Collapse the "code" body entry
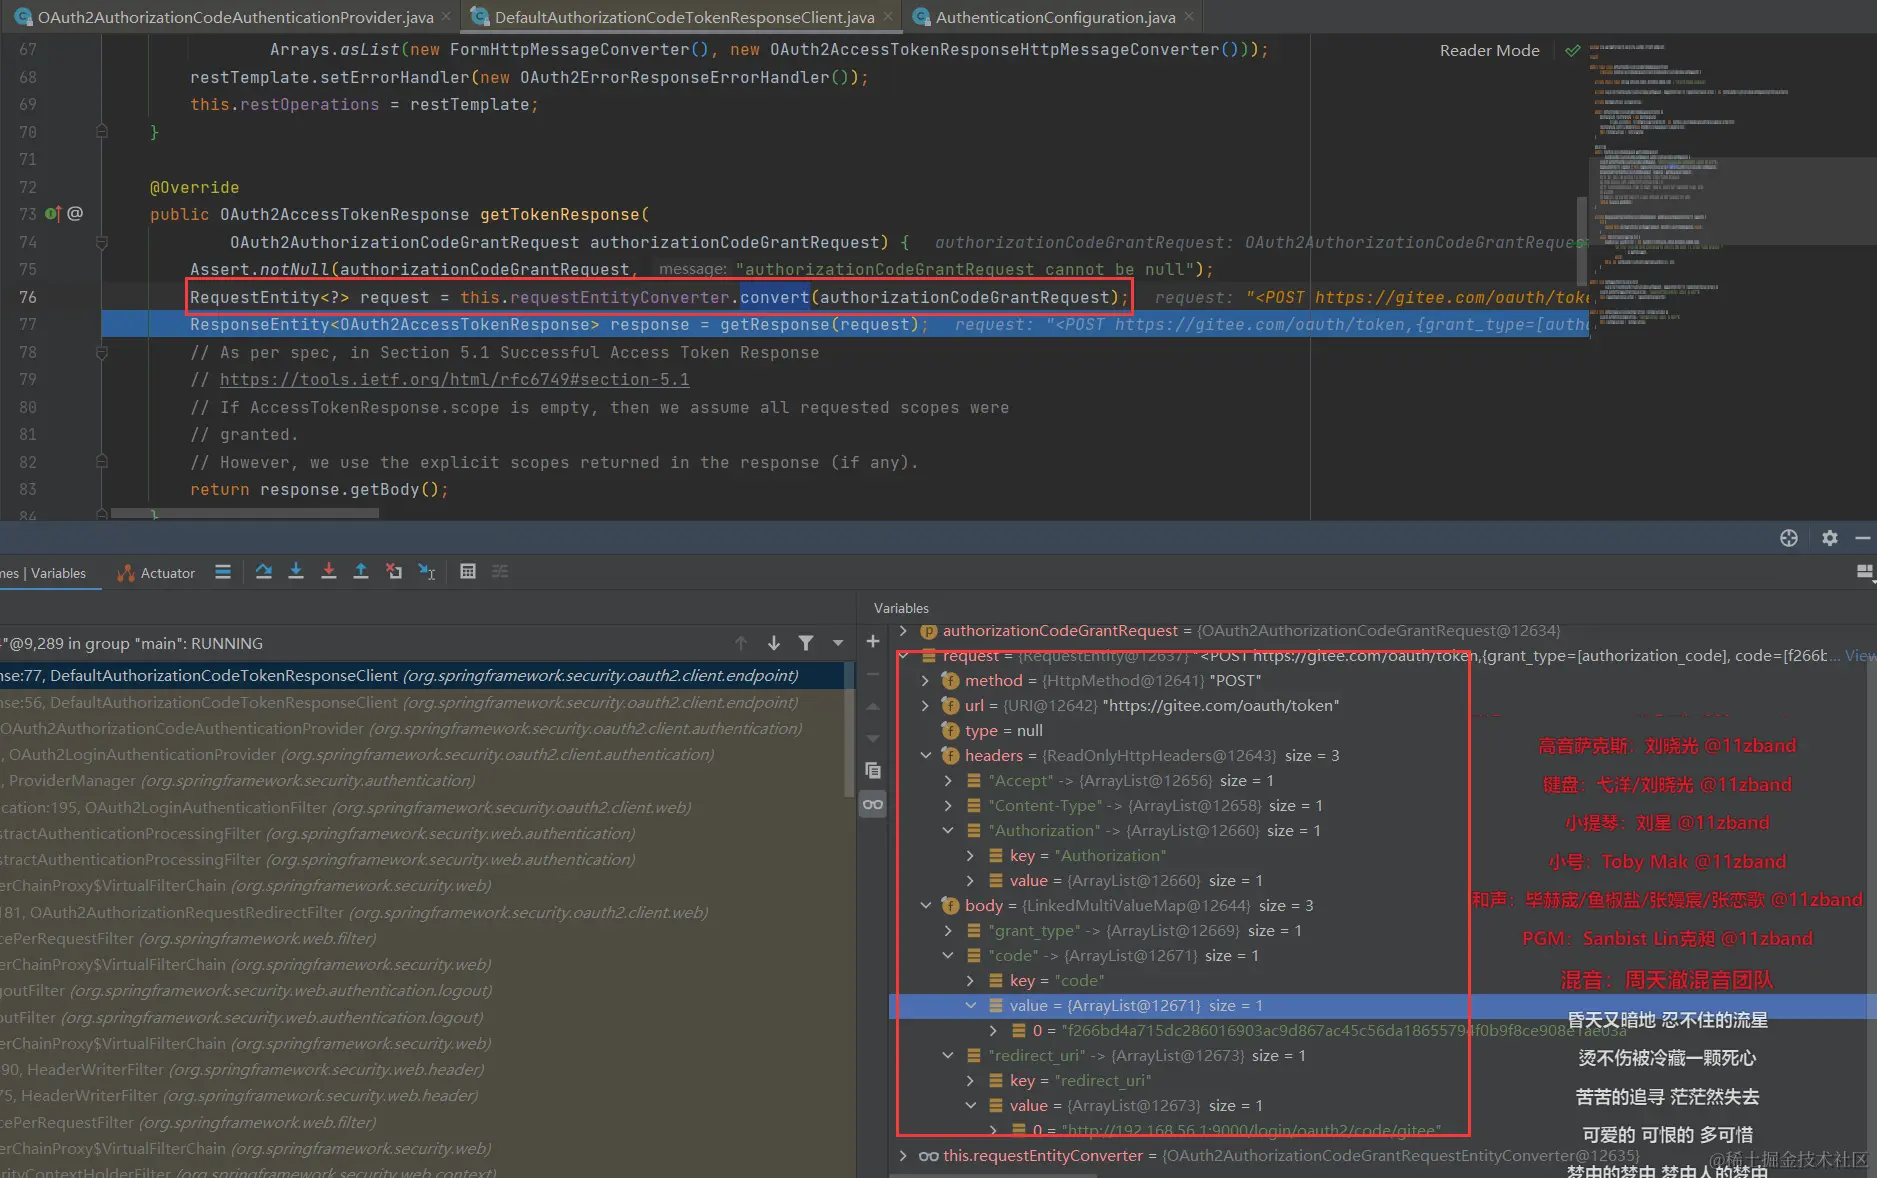Image resolution: width=1877 pixels, height=1178 pixels. tap(948, 955)
